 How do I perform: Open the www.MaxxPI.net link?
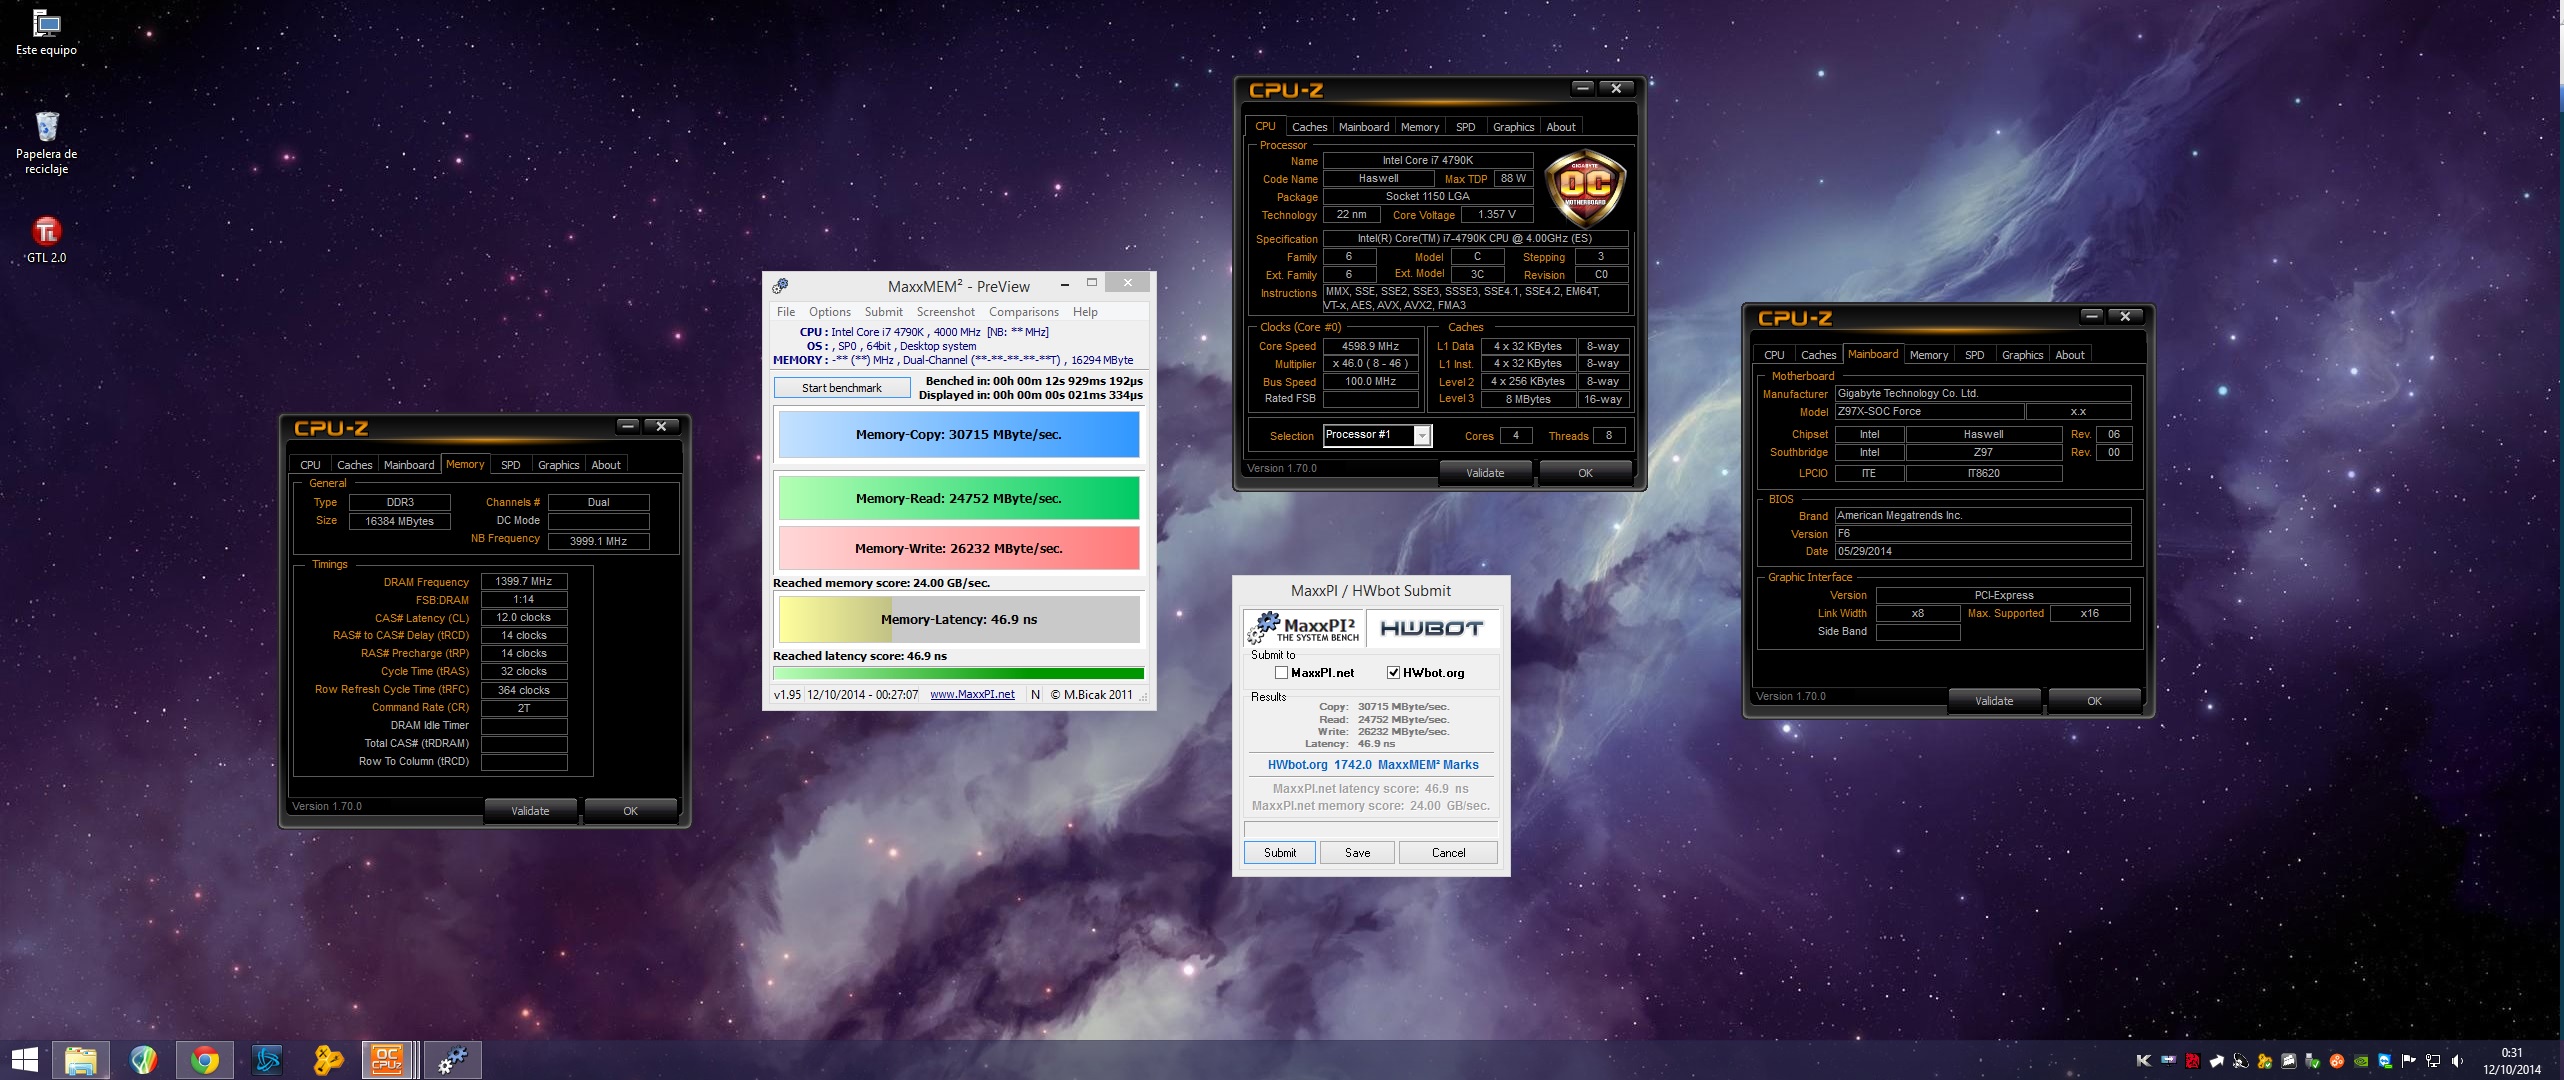[972, 695]
